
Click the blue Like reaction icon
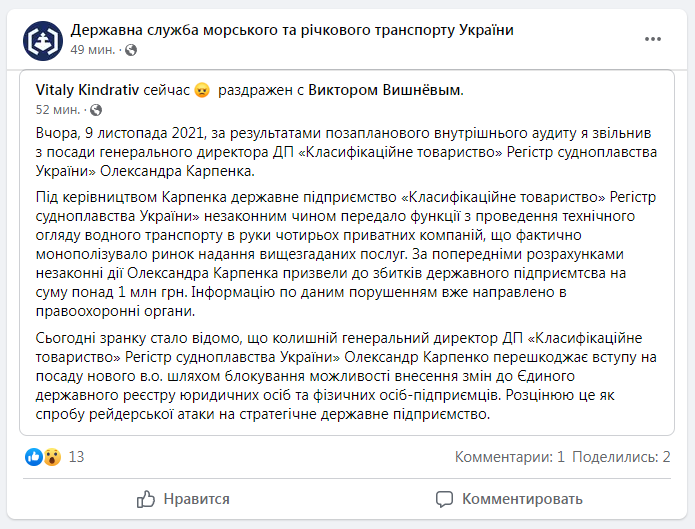[x=35, y=457]
